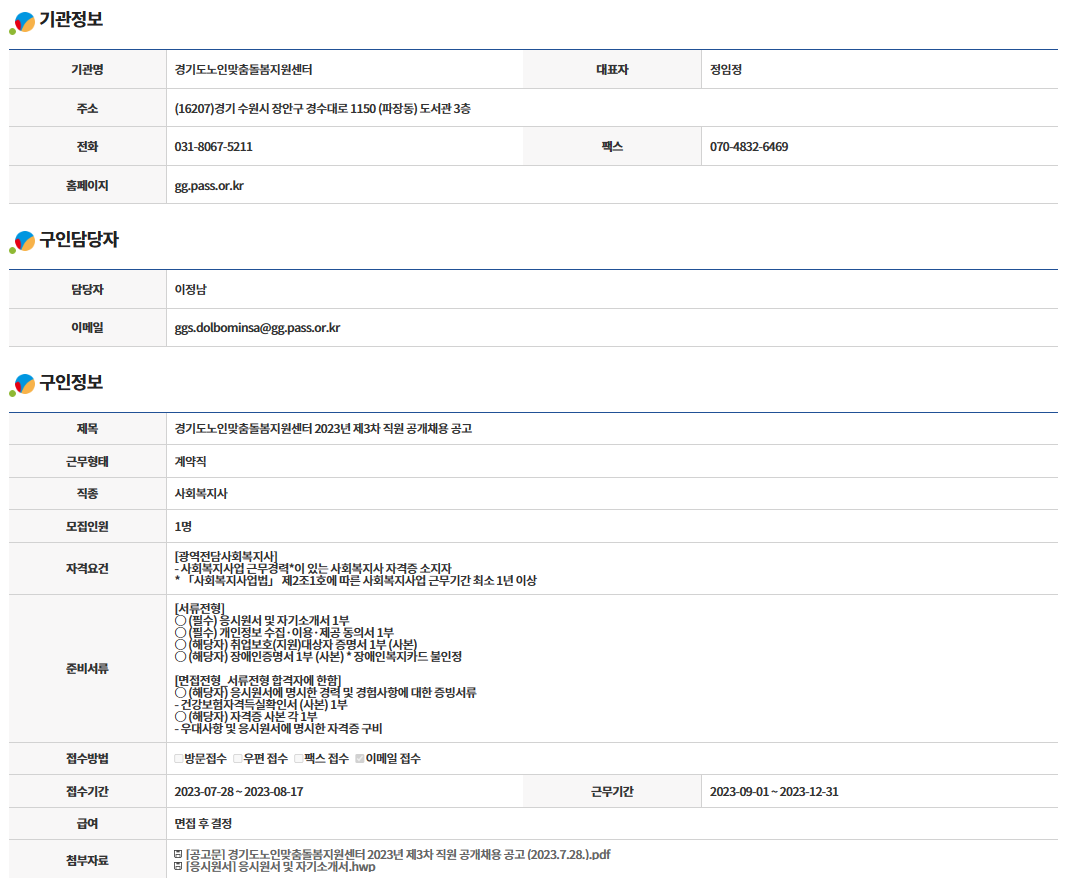Viewport: 1078px width, 878px height.
Task: Uncheck the 이메일 접수 checkbox
Action: [360, 758]
